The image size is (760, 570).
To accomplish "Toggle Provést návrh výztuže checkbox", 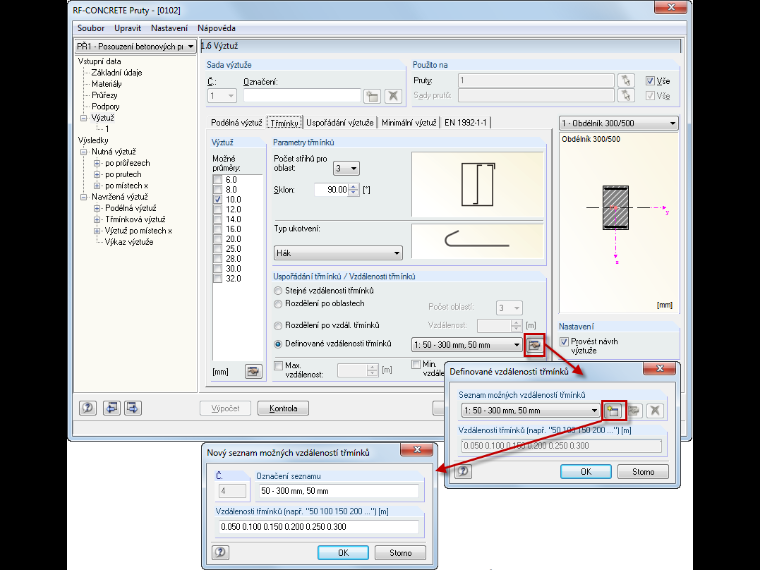I will pos(564,342).
